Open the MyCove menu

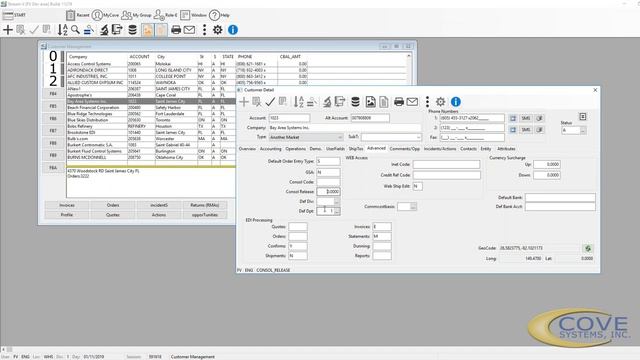(105, 15)
